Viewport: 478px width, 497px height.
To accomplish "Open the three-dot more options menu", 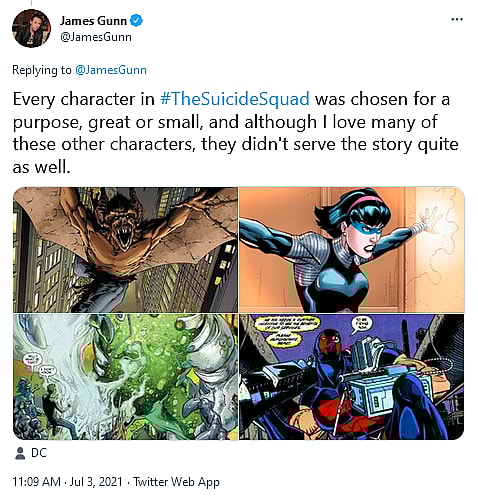I will pyautogui.click(x=457, y=19).
